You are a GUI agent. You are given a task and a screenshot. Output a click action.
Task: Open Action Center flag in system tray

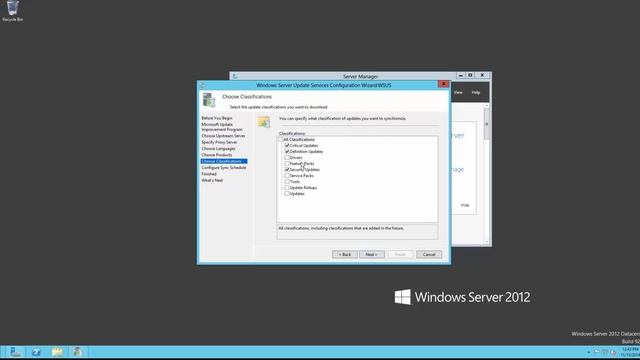tap(597, 352)
